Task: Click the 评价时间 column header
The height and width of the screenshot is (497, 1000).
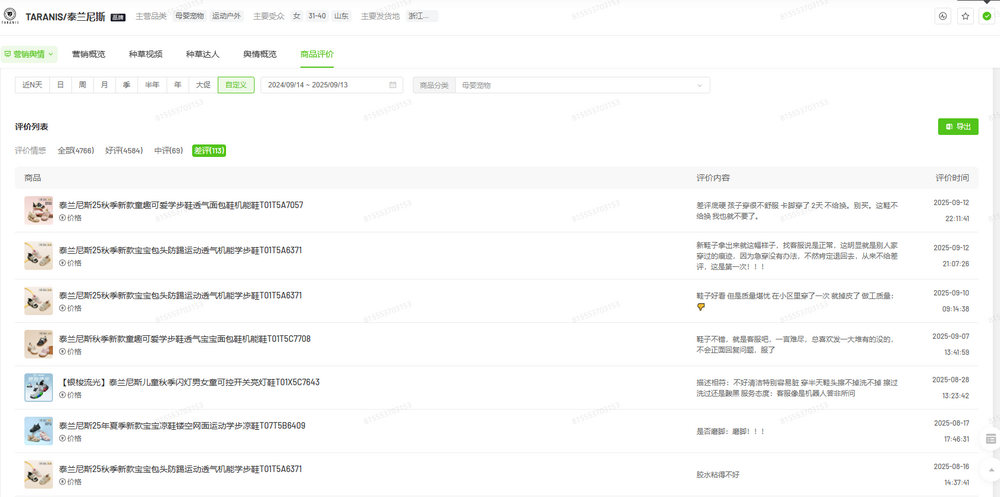Action: pyautogui.click(x=952, y=177)
